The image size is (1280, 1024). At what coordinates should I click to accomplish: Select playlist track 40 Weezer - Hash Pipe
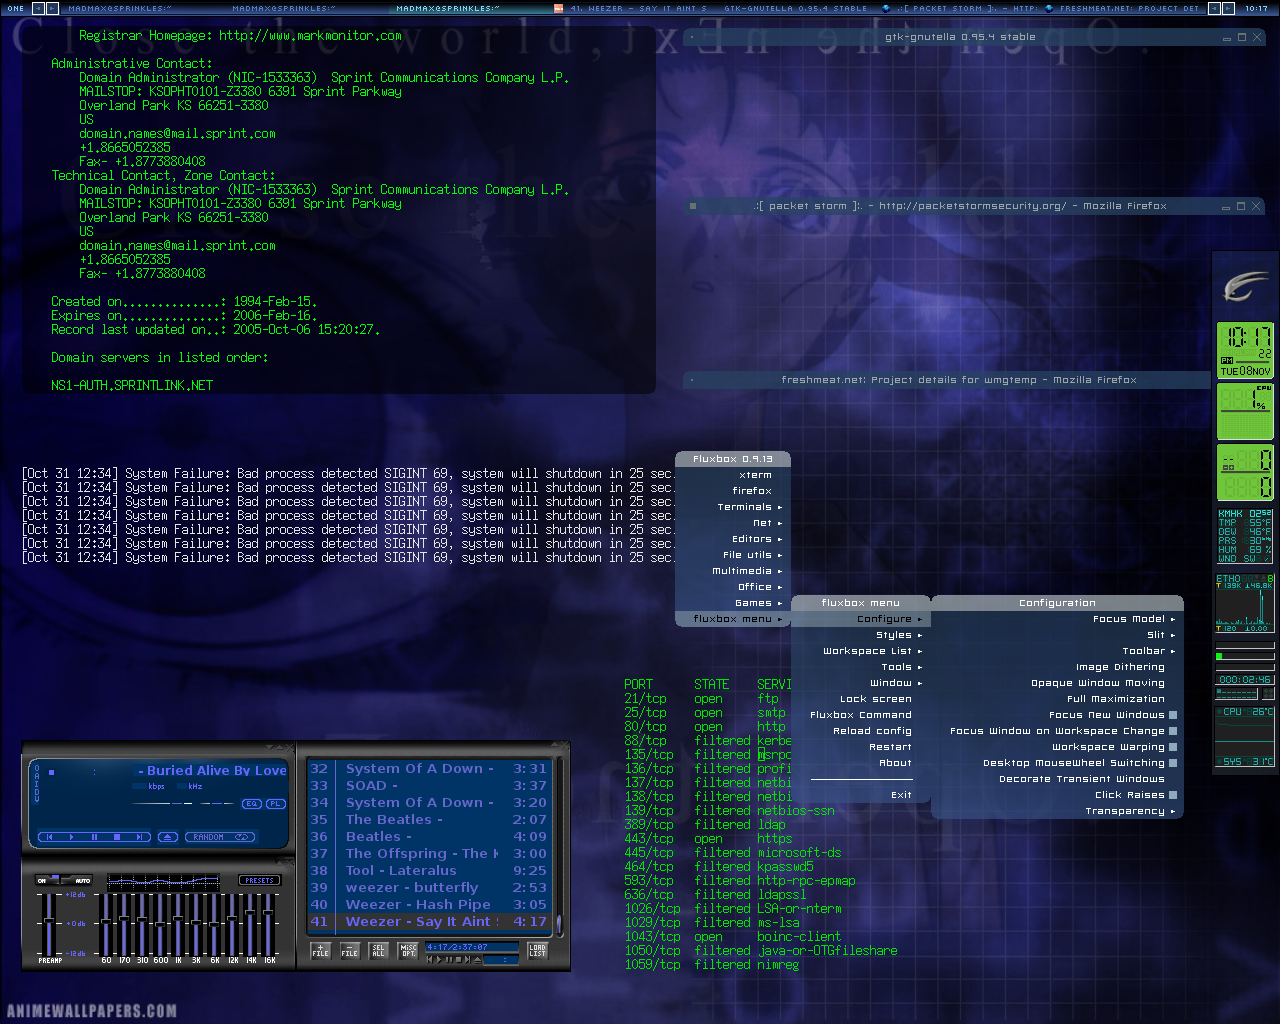pyautogui.click(x=428, y=905)
